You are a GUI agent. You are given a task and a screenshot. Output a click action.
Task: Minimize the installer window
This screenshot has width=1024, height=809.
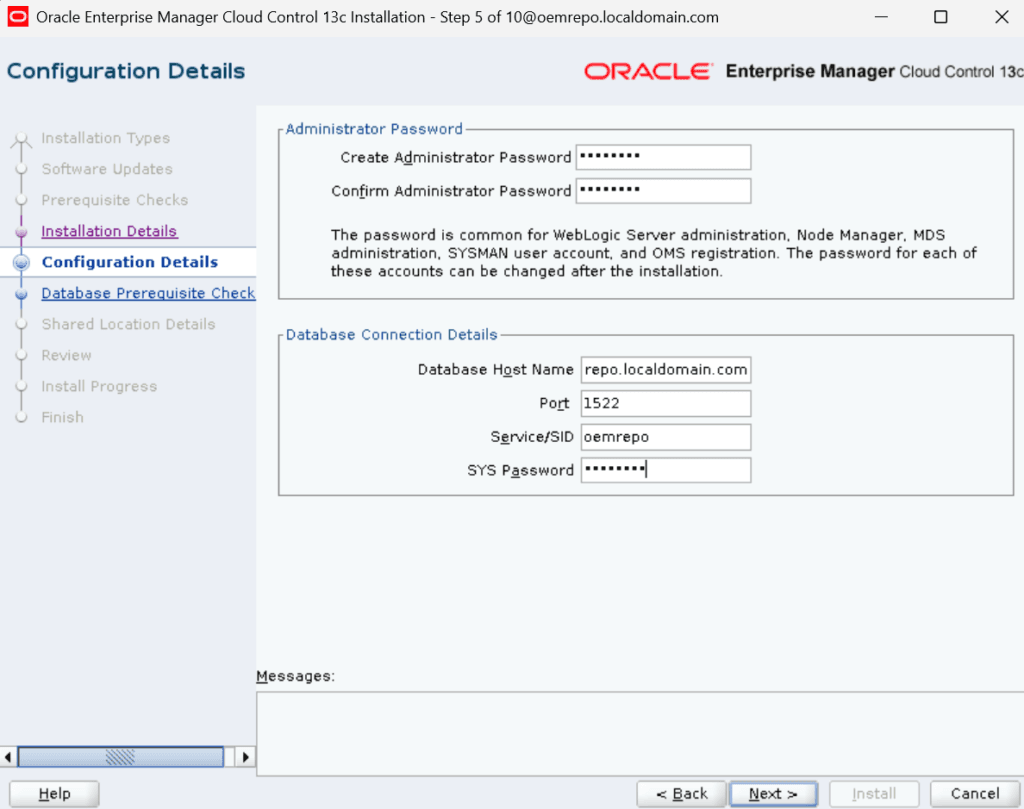point(881,17)
